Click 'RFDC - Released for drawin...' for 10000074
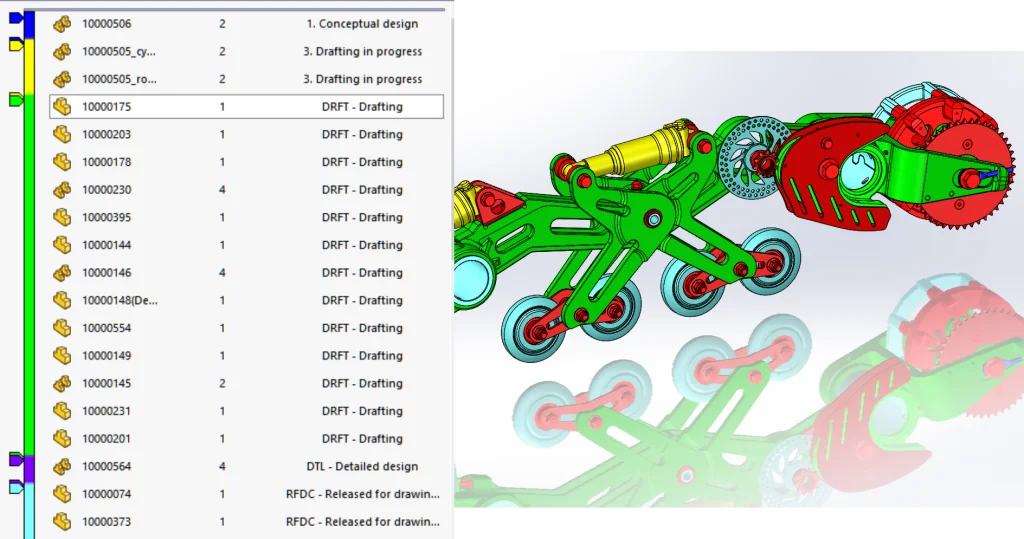 coord(362,494)
